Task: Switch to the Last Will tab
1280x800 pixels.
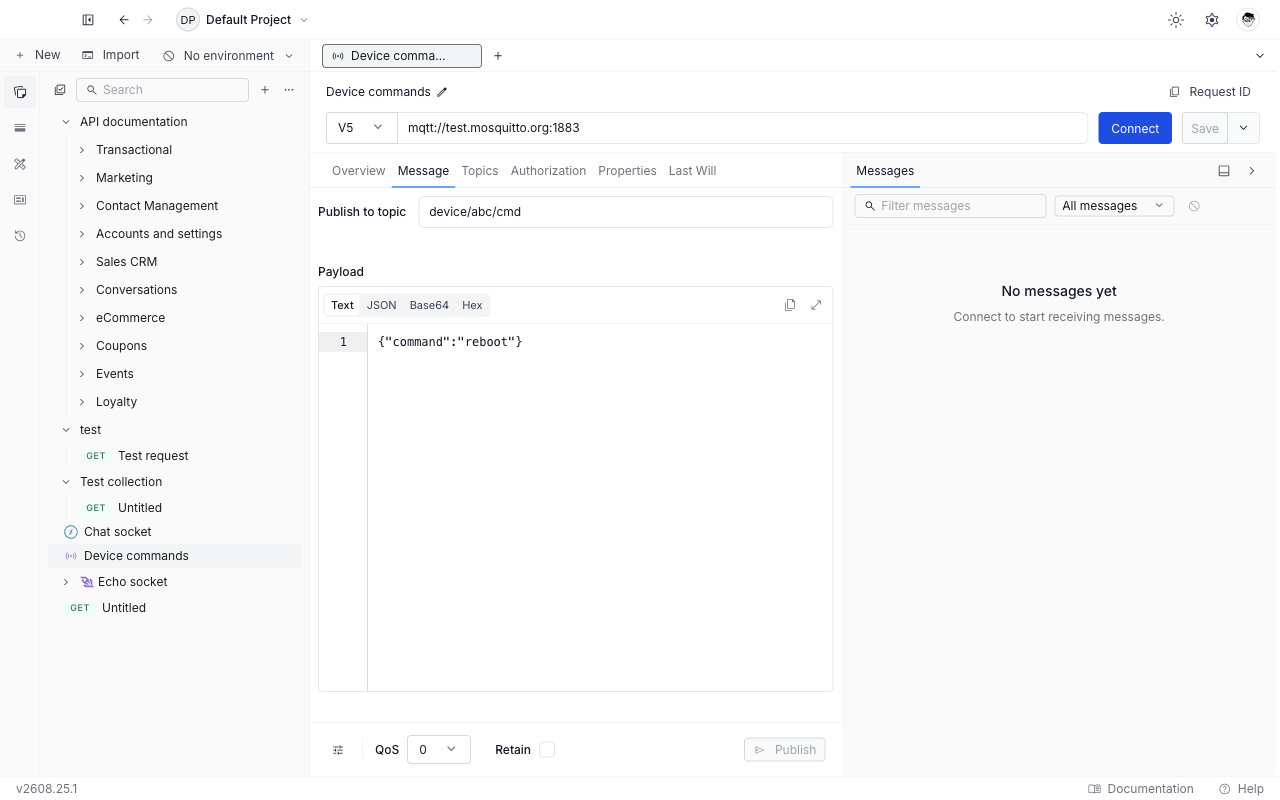Action: pos(692,171)
